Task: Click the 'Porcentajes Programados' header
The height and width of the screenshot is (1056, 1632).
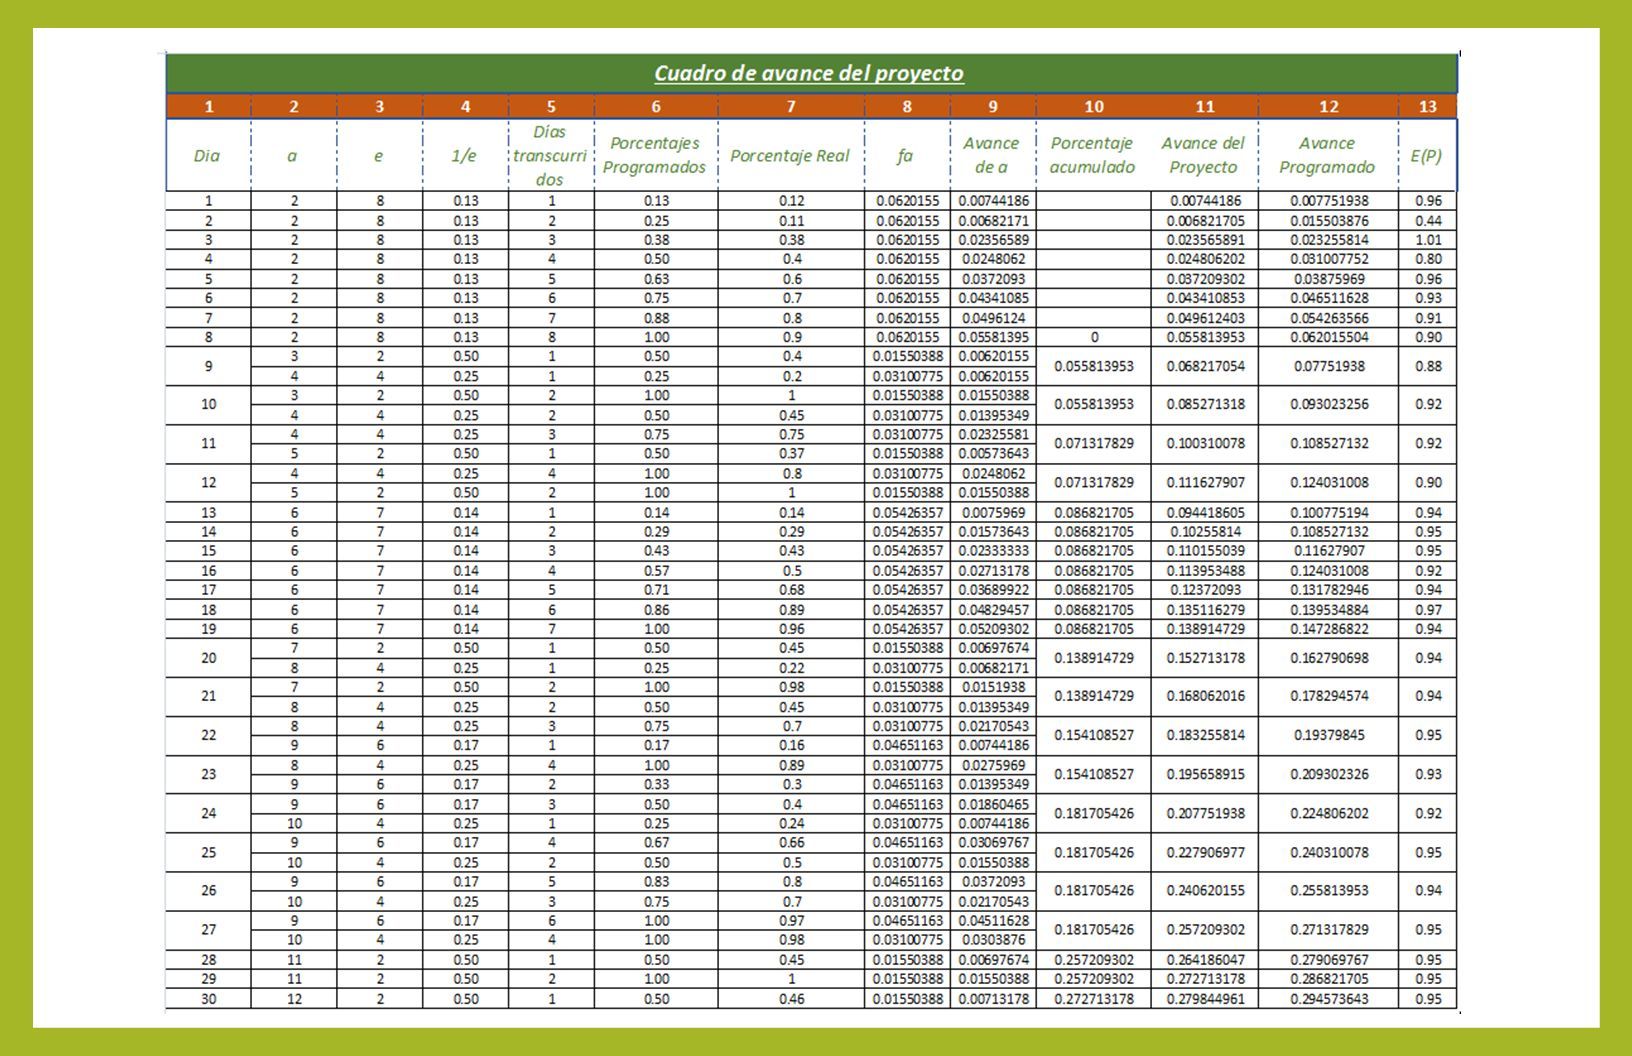Action: tap(655, 155)
